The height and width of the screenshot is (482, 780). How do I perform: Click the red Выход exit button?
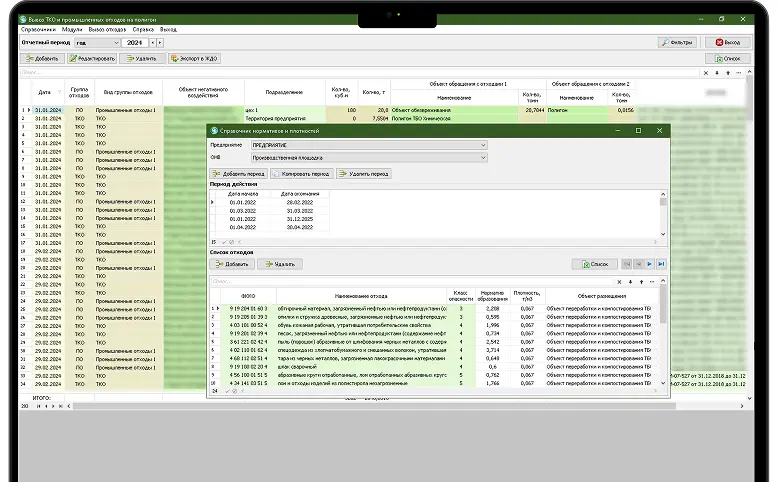pos(728,42)
